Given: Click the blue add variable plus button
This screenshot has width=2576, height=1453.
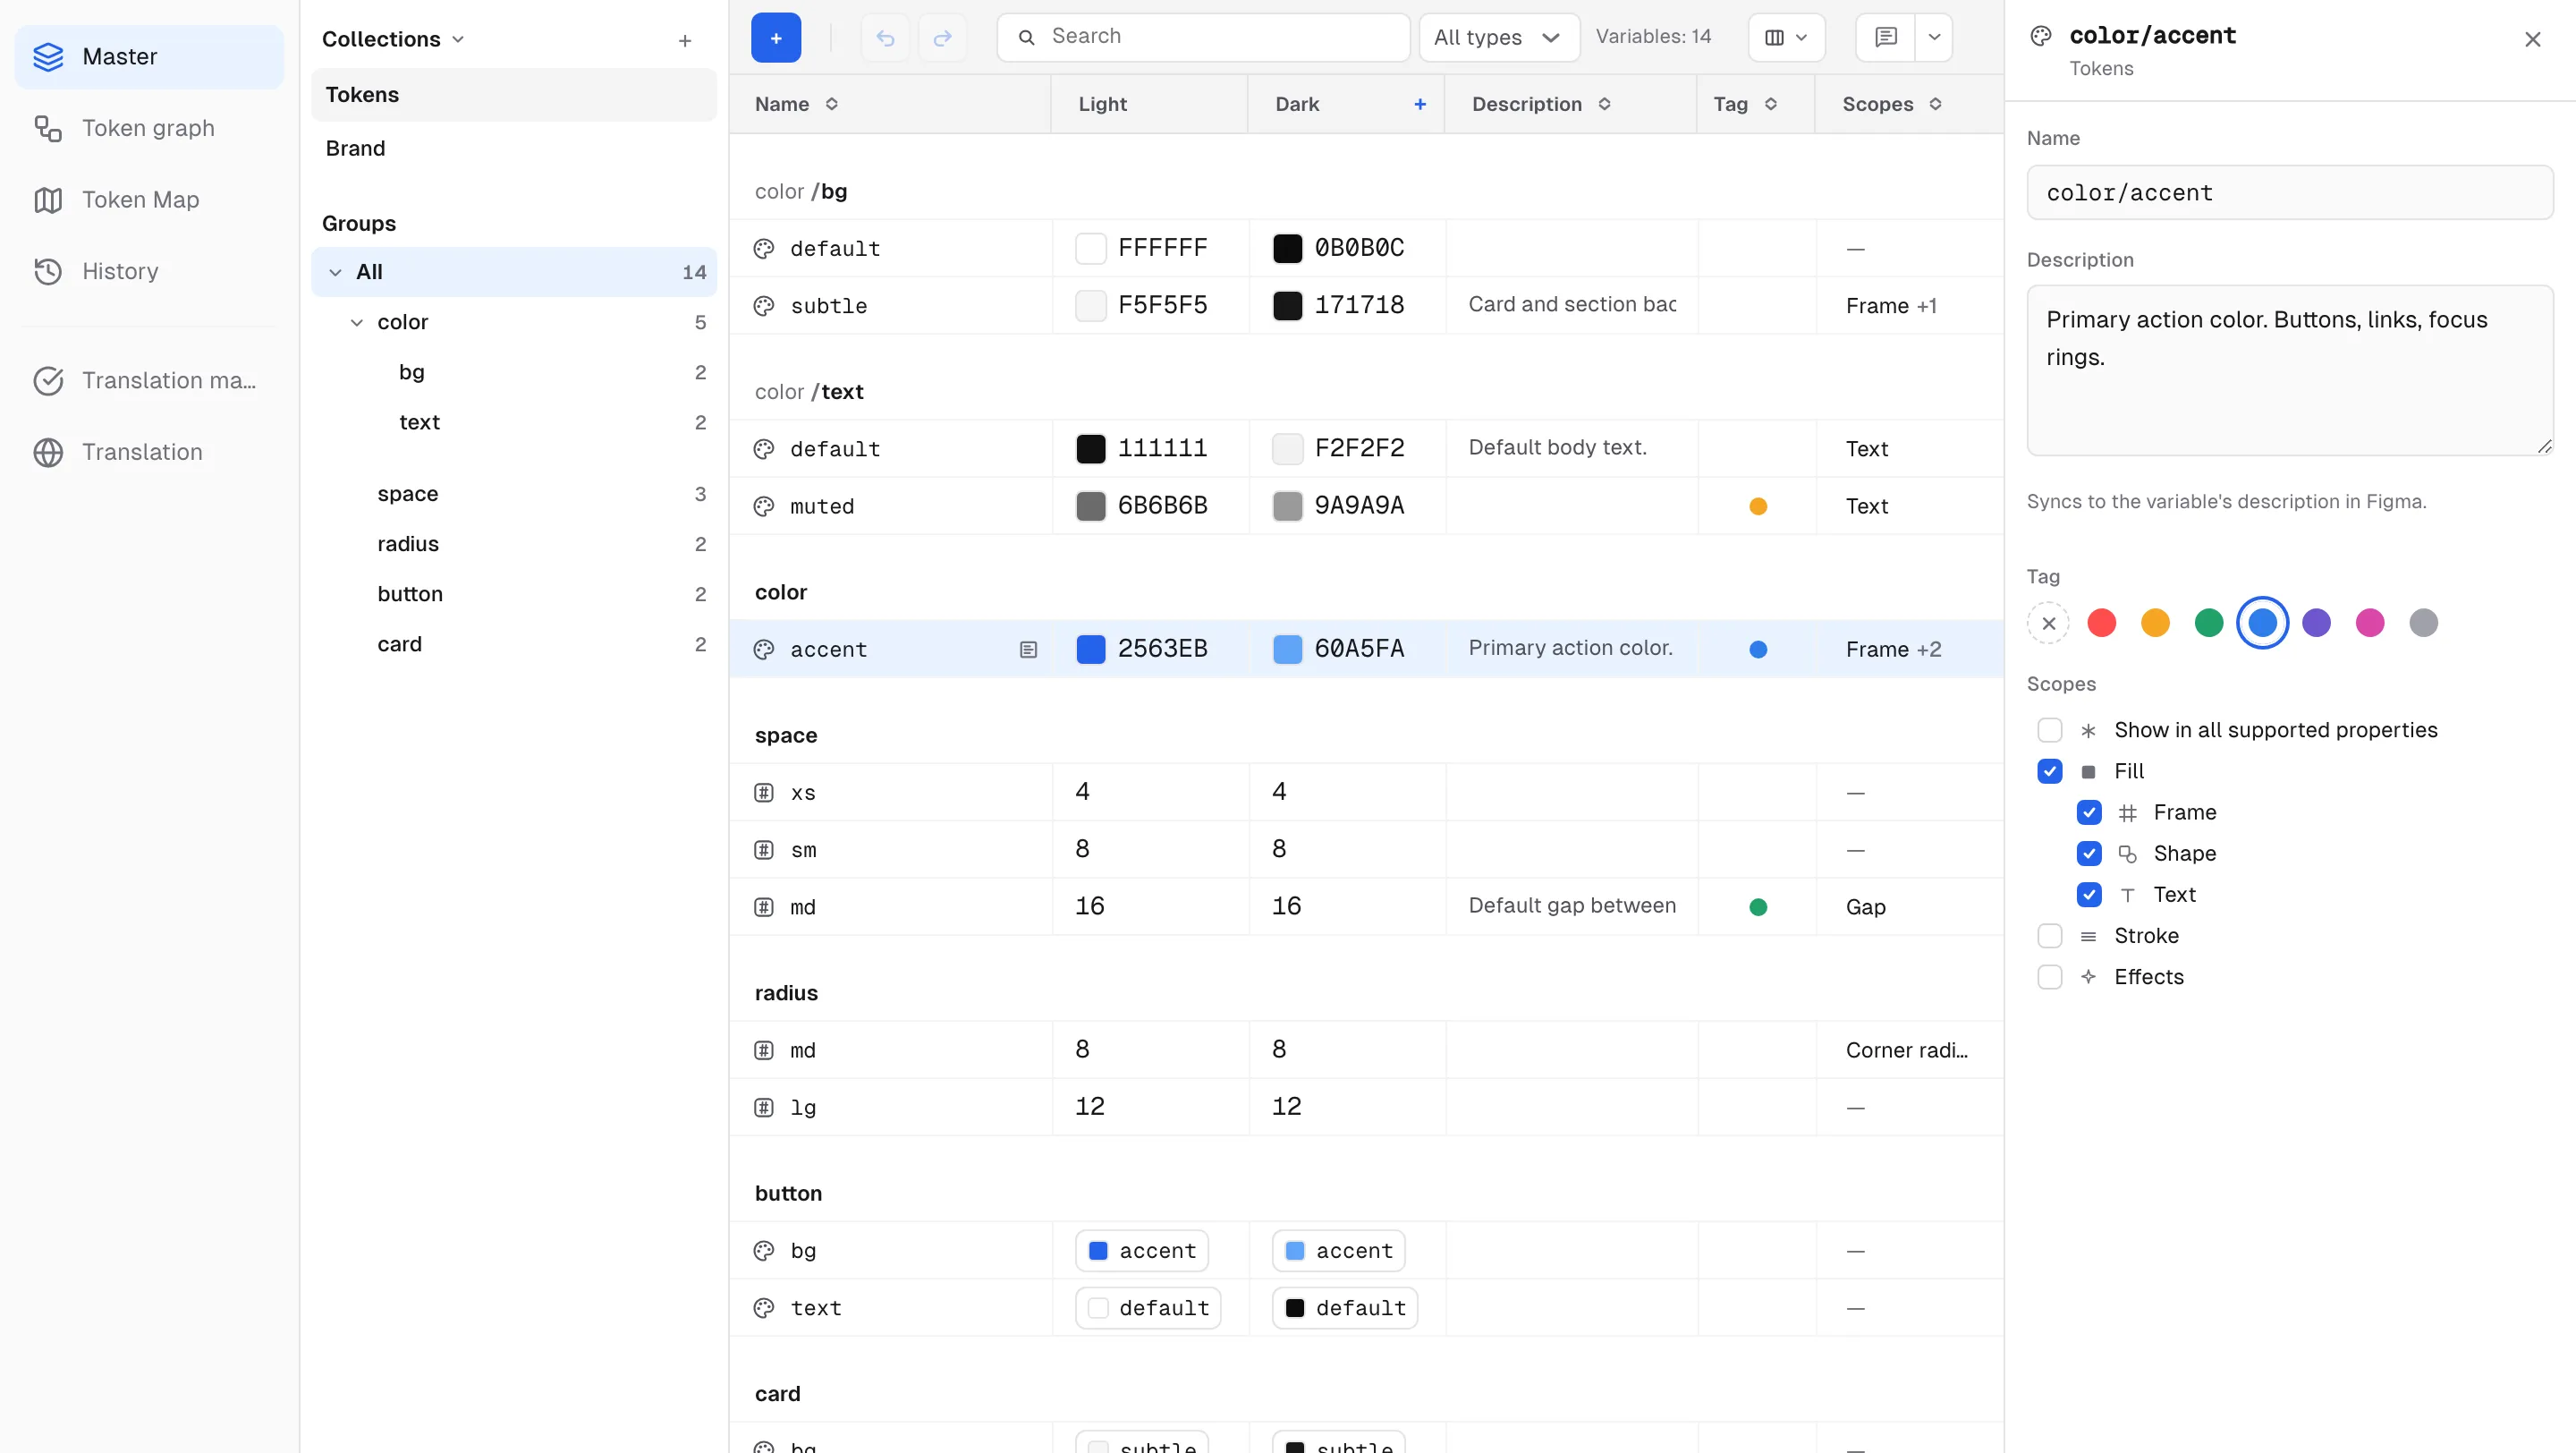Looking at the screenshot, I should click(x=775, y=38).
